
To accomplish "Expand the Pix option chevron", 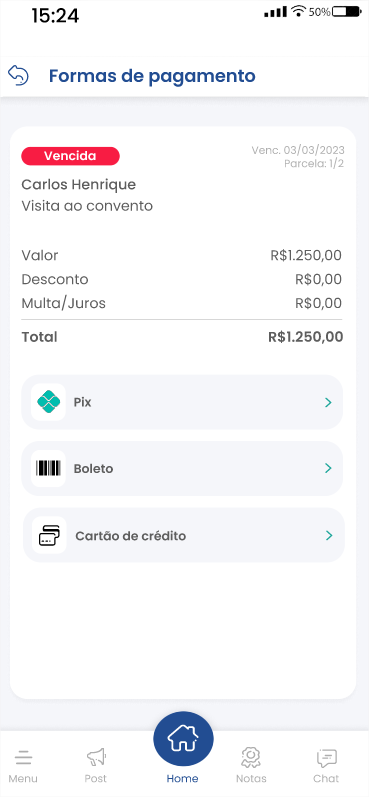I will click(x=328, y=403).
